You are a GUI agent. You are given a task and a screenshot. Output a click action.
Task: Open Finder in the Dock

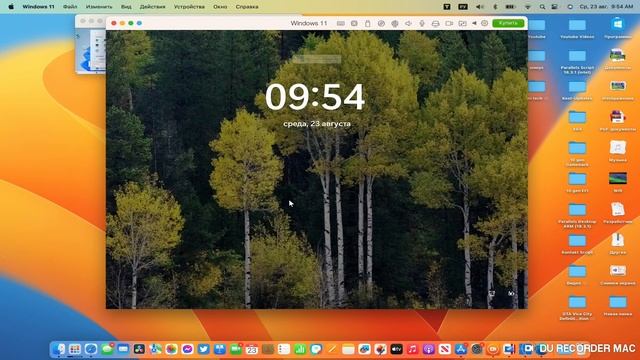(x=58, y=349)
